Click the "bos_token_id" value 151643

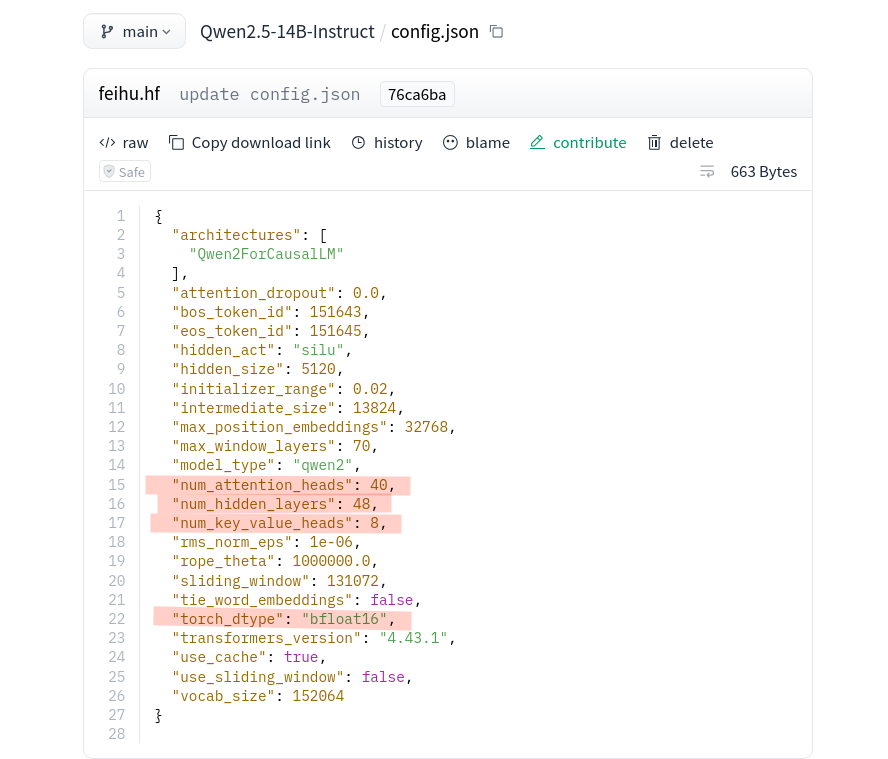pos(335,312)
